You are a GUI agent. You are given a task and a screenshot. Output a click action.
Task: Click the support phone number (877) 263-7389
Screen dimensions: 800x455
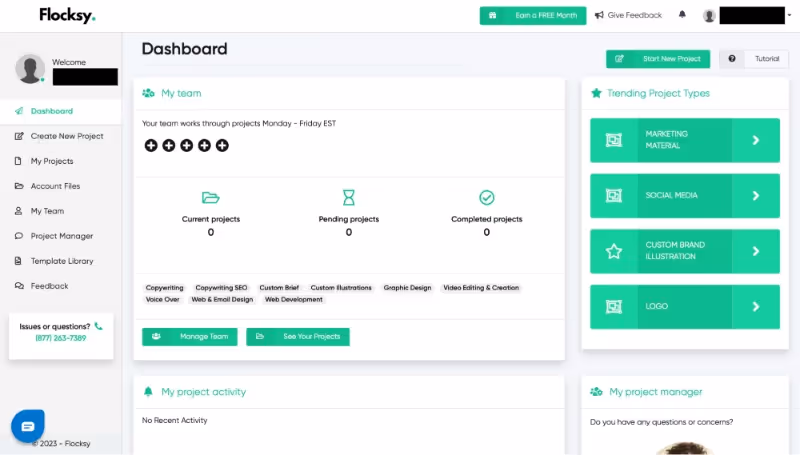click(x=61, y=338)
